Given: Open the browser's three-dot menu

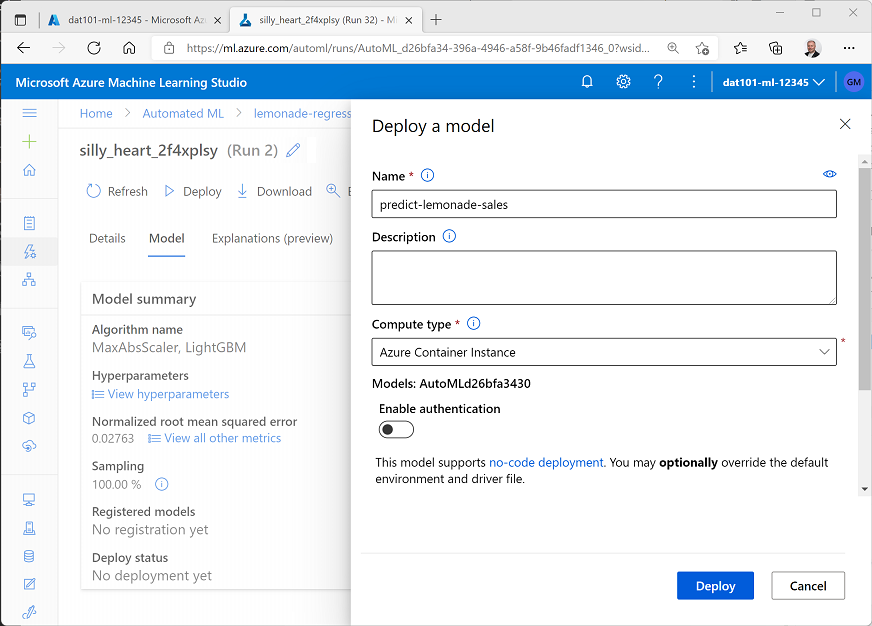Looking at the screenshot, I should point(848,48).
